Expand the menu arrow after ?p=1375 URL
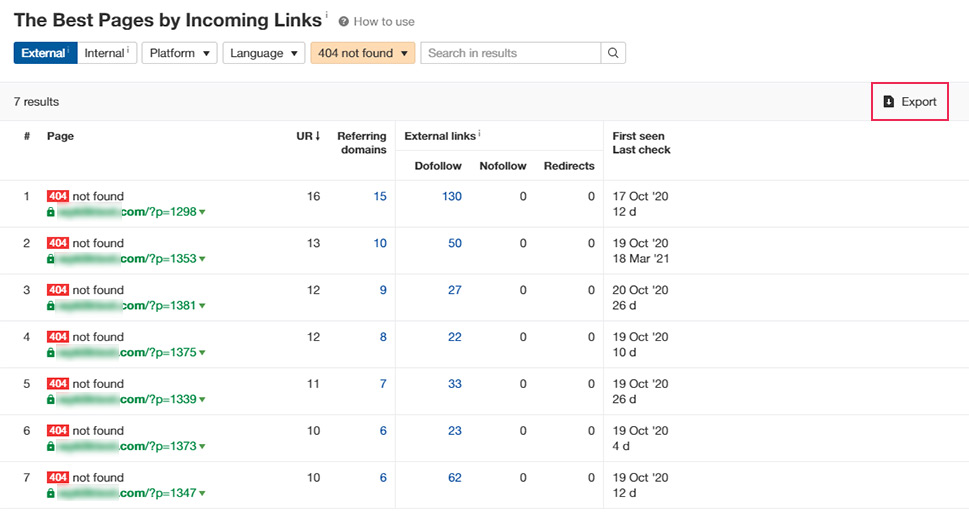 pyautogui.click(x=203, y=353)
